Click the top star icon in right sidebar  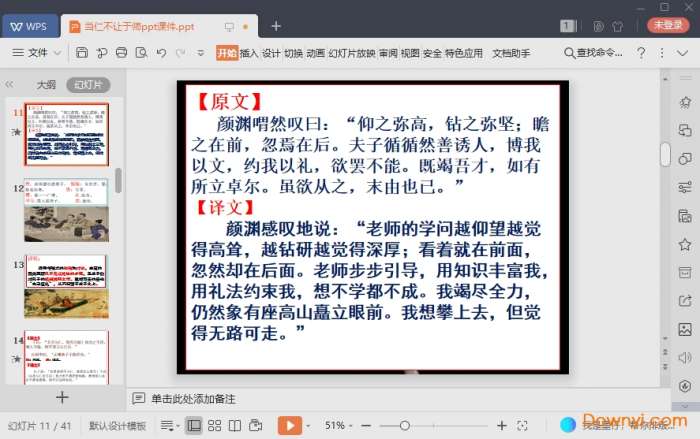tap(685, 102)
